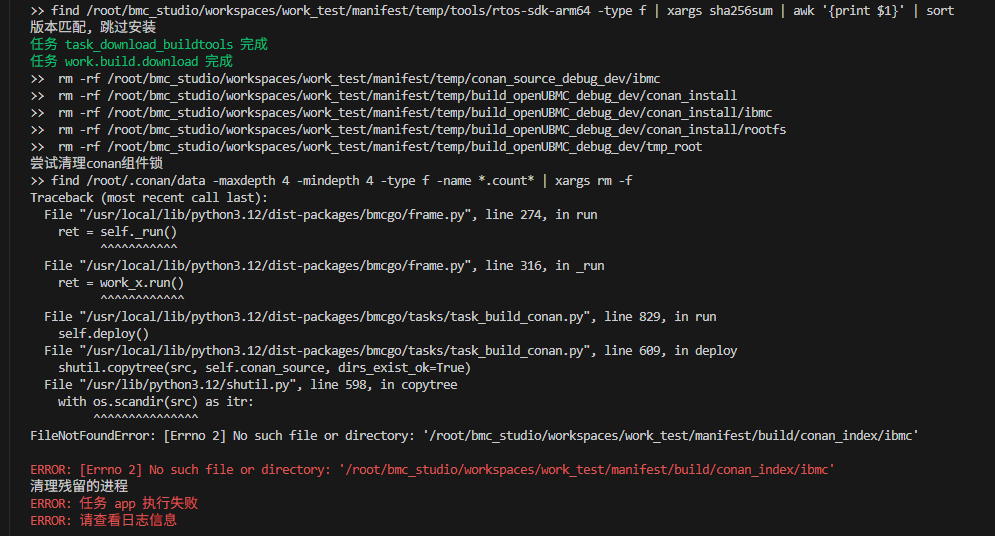Open shutil.py link at line 598

coord(208,385)
